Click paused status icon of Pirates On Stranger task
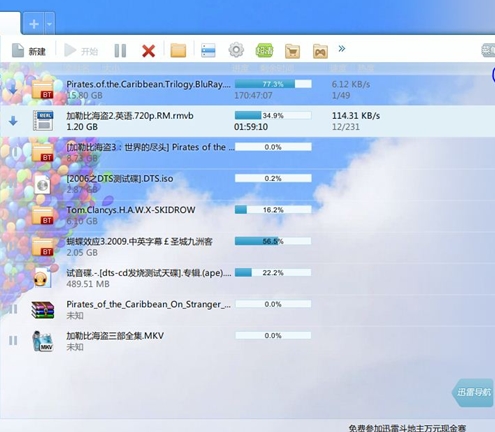The image size is (495, 432). pyautogui.click(x=13, y=309)
